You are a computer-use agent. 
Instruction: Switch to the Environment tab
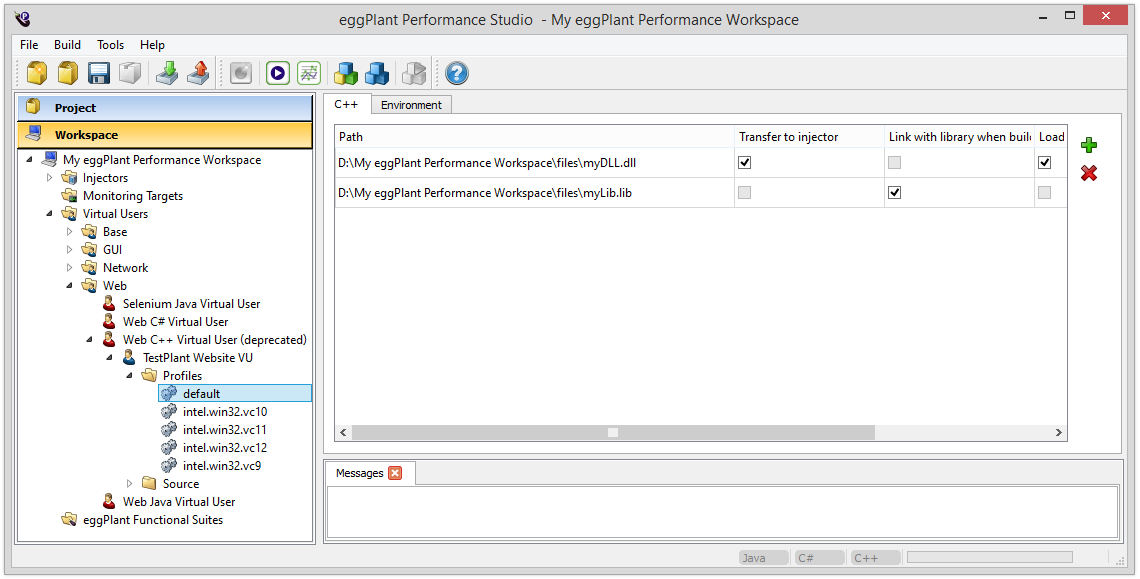[411, 105]
